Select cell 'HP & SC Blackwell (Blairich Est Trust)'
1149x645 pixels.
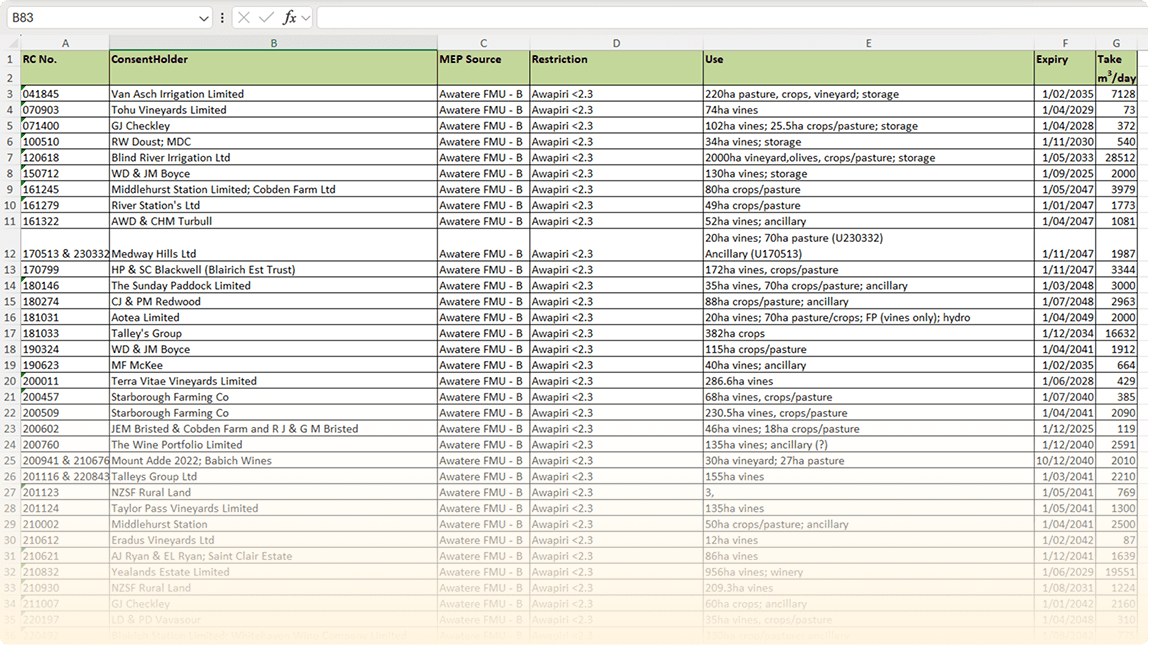[x=273, y=270]
